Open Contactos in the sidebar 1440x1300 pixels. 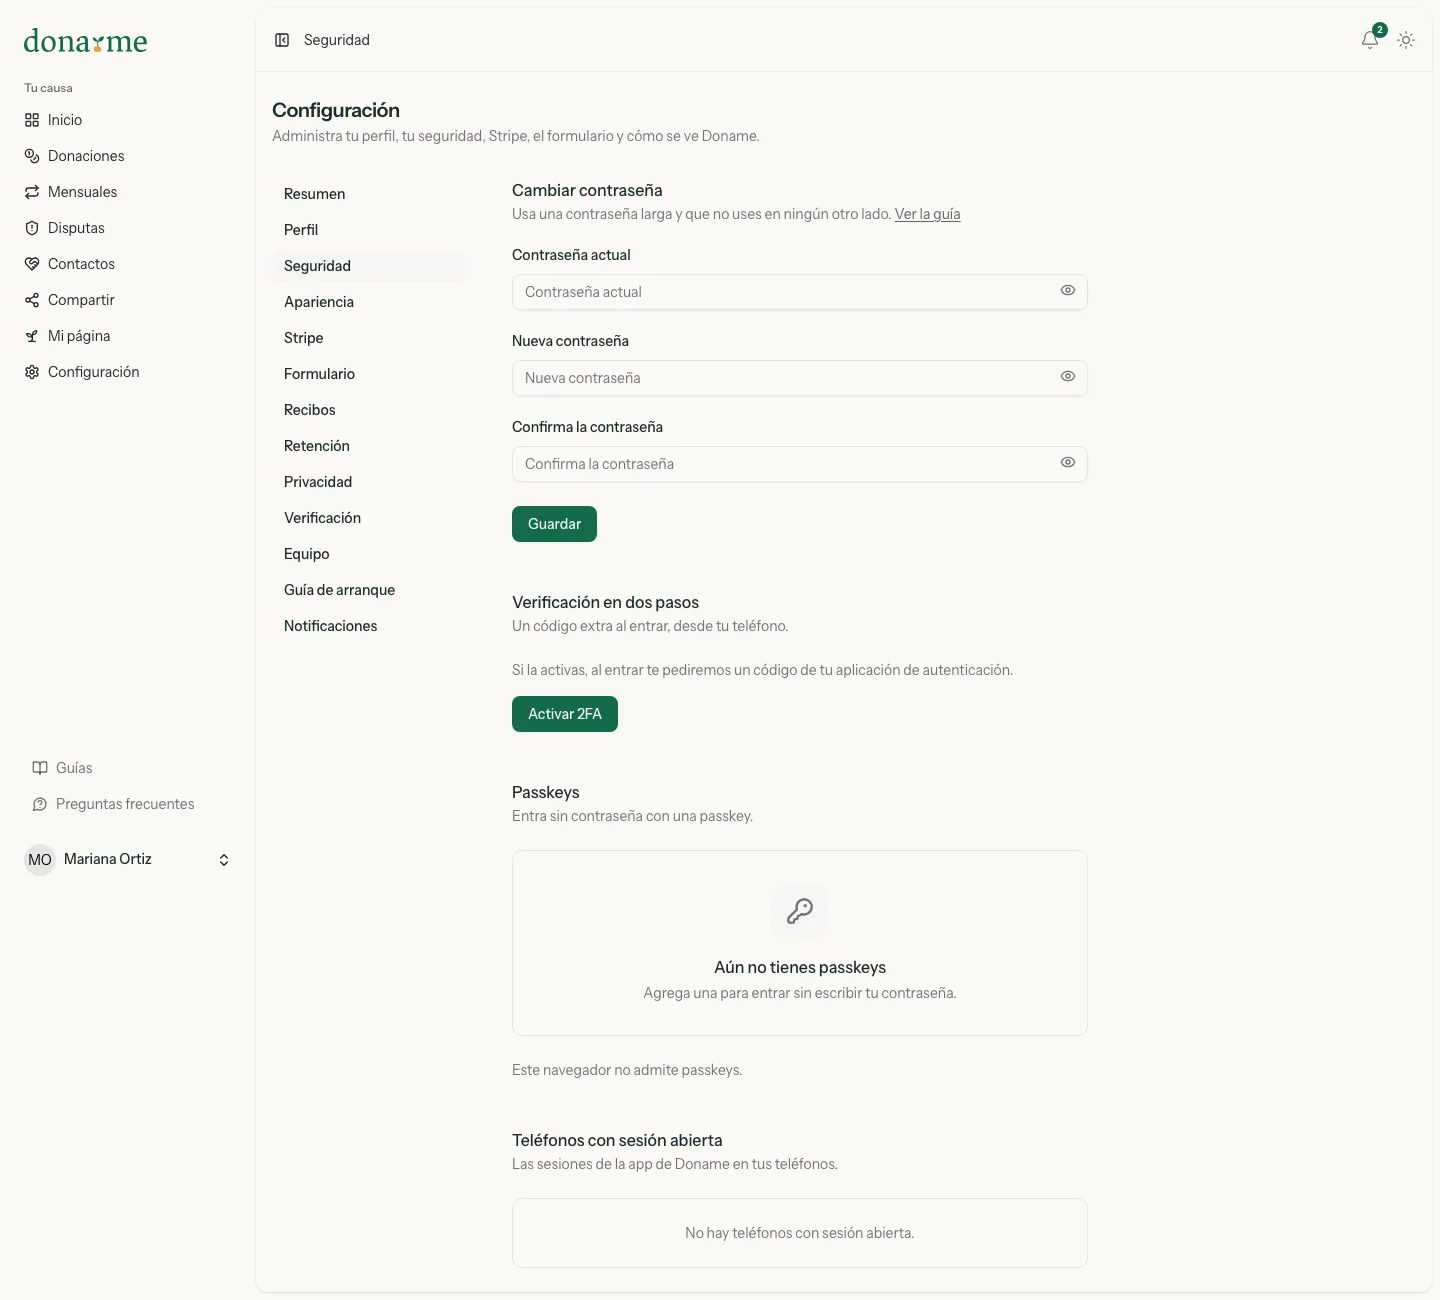pos(128,264)
